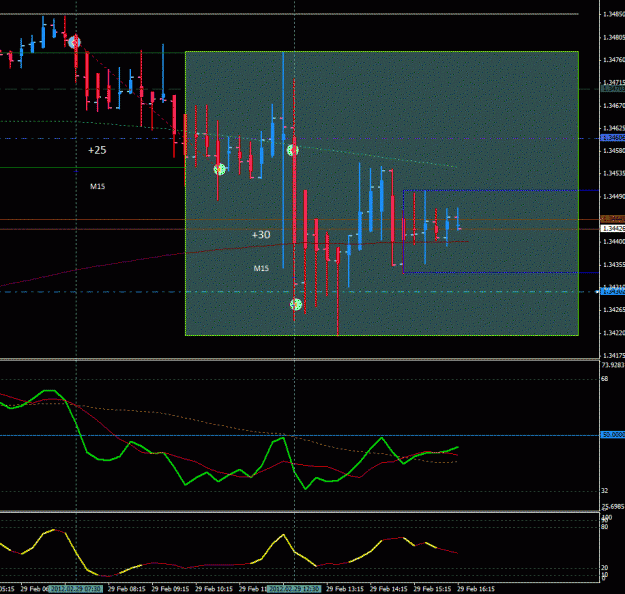Click the white current price tag 1.3442
The image size is (625, 594).
(613, 228)
